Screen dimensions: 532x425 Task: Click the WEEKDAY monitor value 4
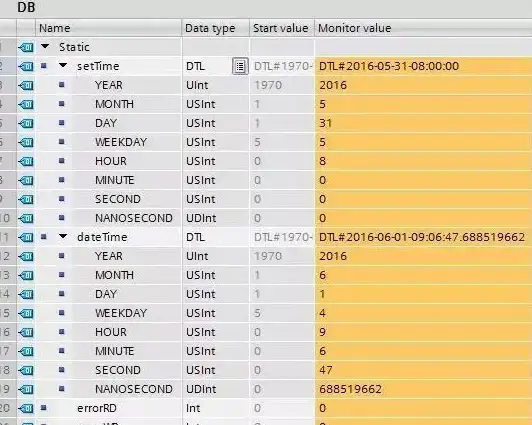click(x=322, y=313)
